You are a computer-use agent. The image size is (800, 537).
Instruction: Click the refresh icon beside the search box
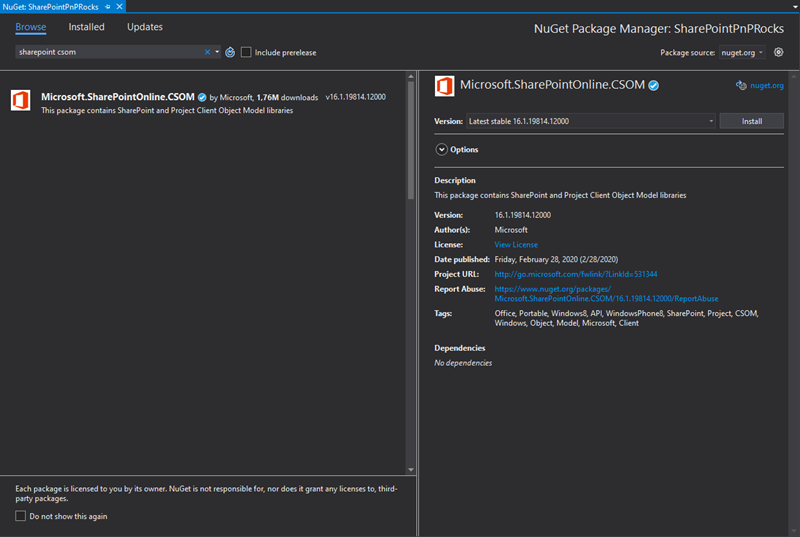tap(230, 52)
